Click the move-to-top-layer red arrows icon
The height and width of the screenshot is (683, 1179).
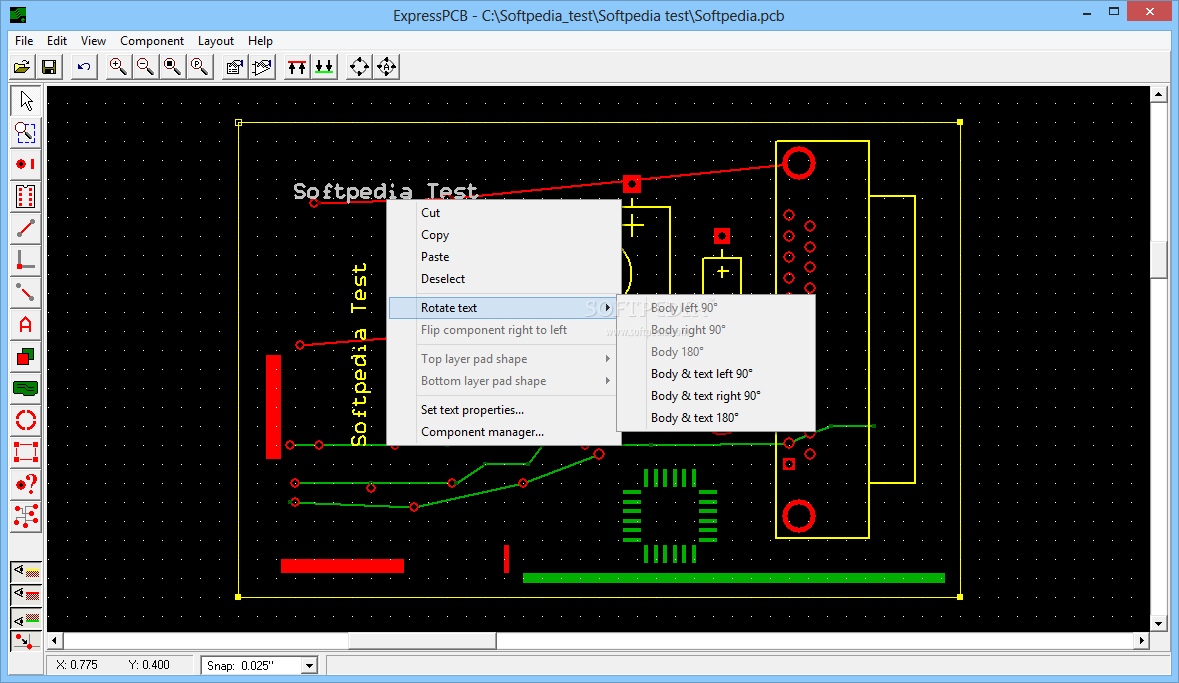click(x=297, y=67)
